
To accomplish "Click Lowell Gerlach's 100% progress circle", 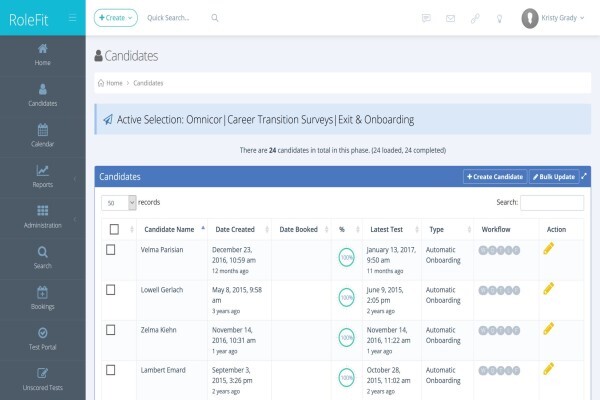I will click(346, 297).
